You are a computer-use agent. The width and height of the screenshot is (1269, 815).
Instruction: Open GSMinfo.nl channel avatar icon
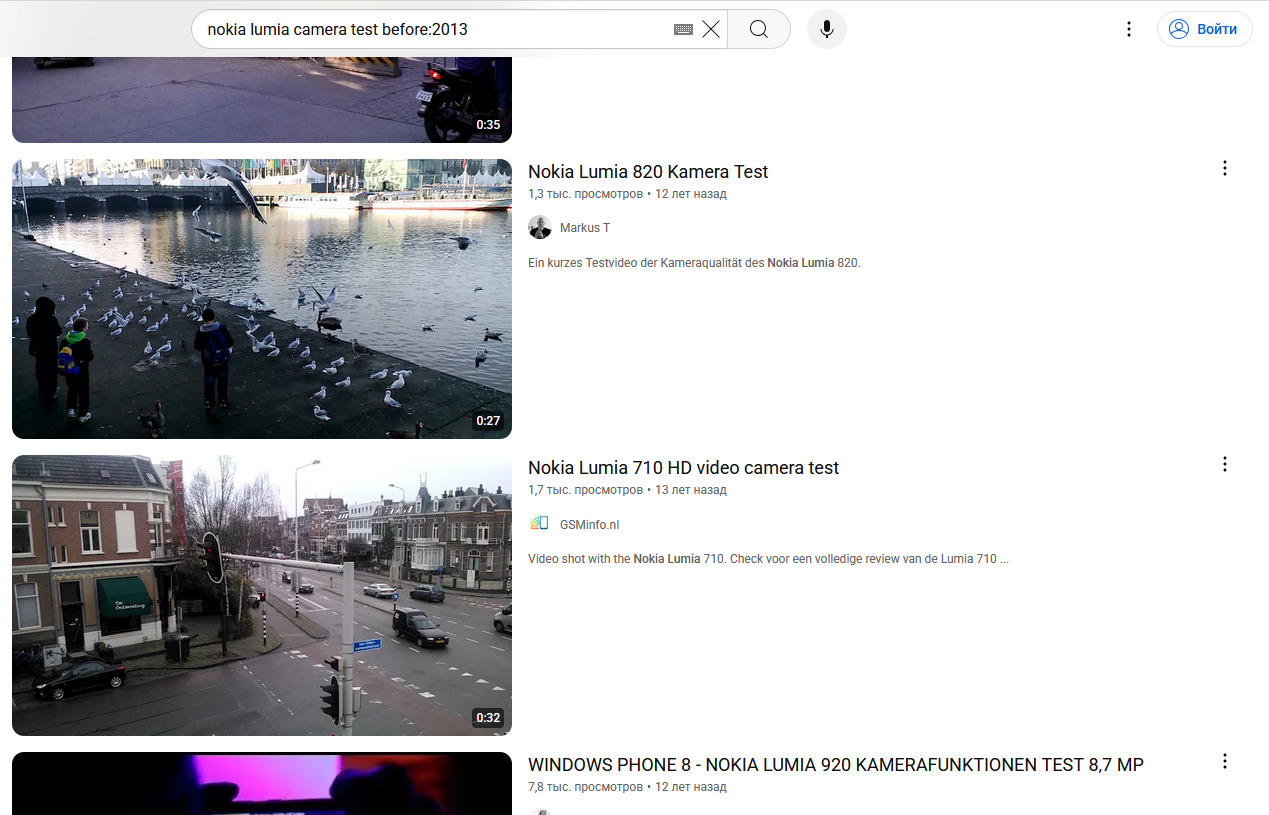[540, 524]
